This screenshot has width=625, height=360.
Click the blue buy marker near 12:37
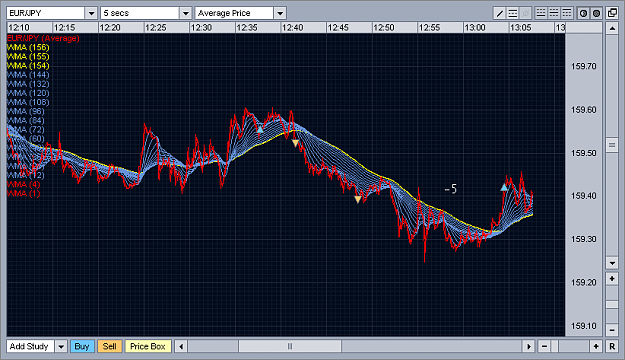click(260, 130)
